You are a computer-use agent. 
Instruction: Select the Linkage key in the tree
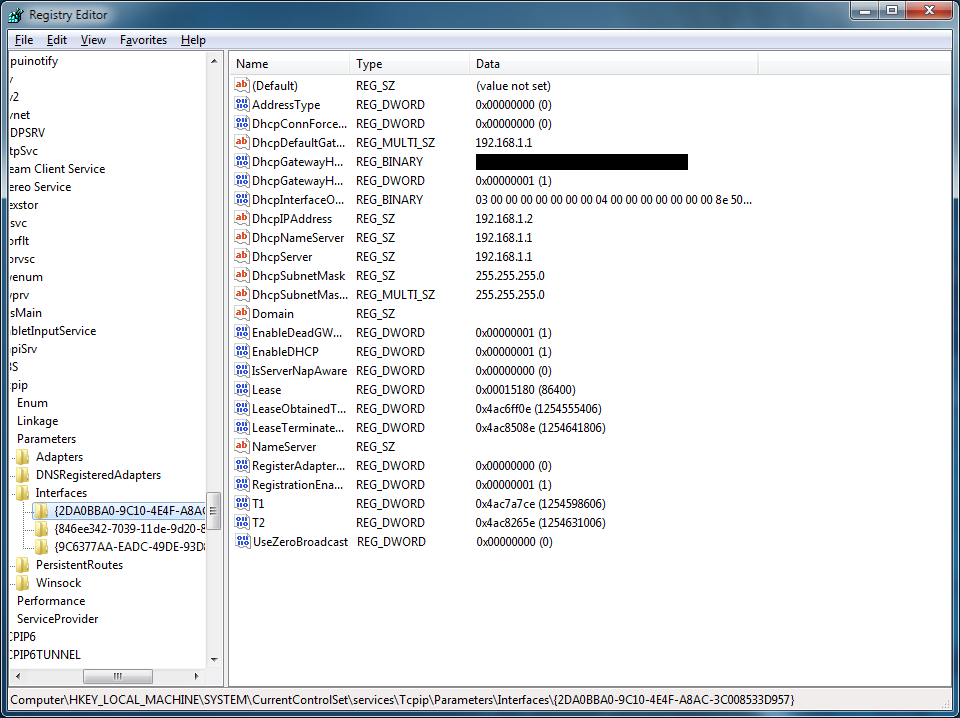tap(37, 421)
